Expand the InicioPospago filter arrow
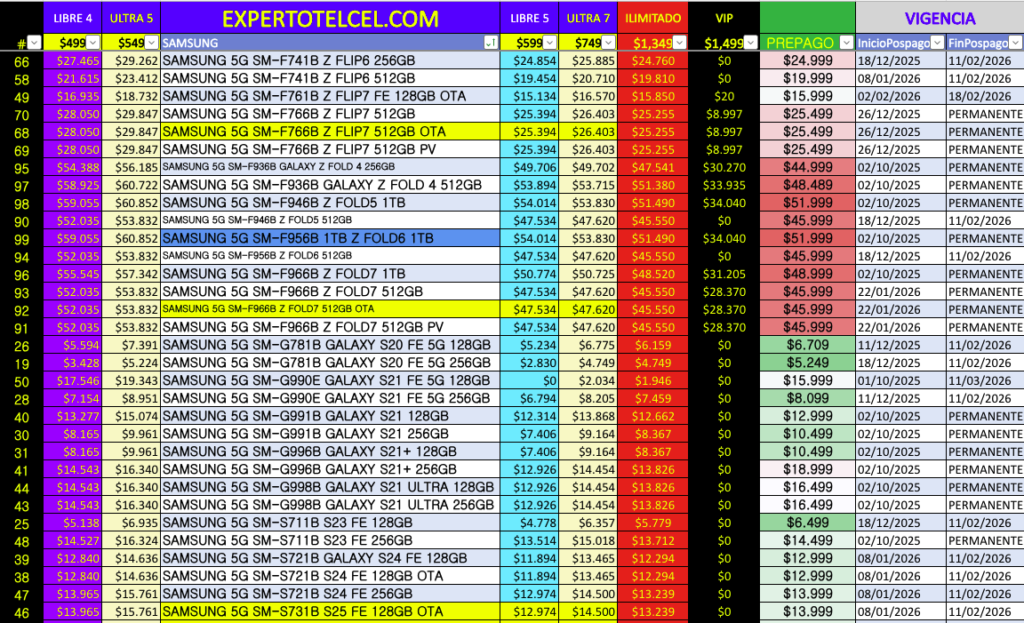 click(935, 42)
